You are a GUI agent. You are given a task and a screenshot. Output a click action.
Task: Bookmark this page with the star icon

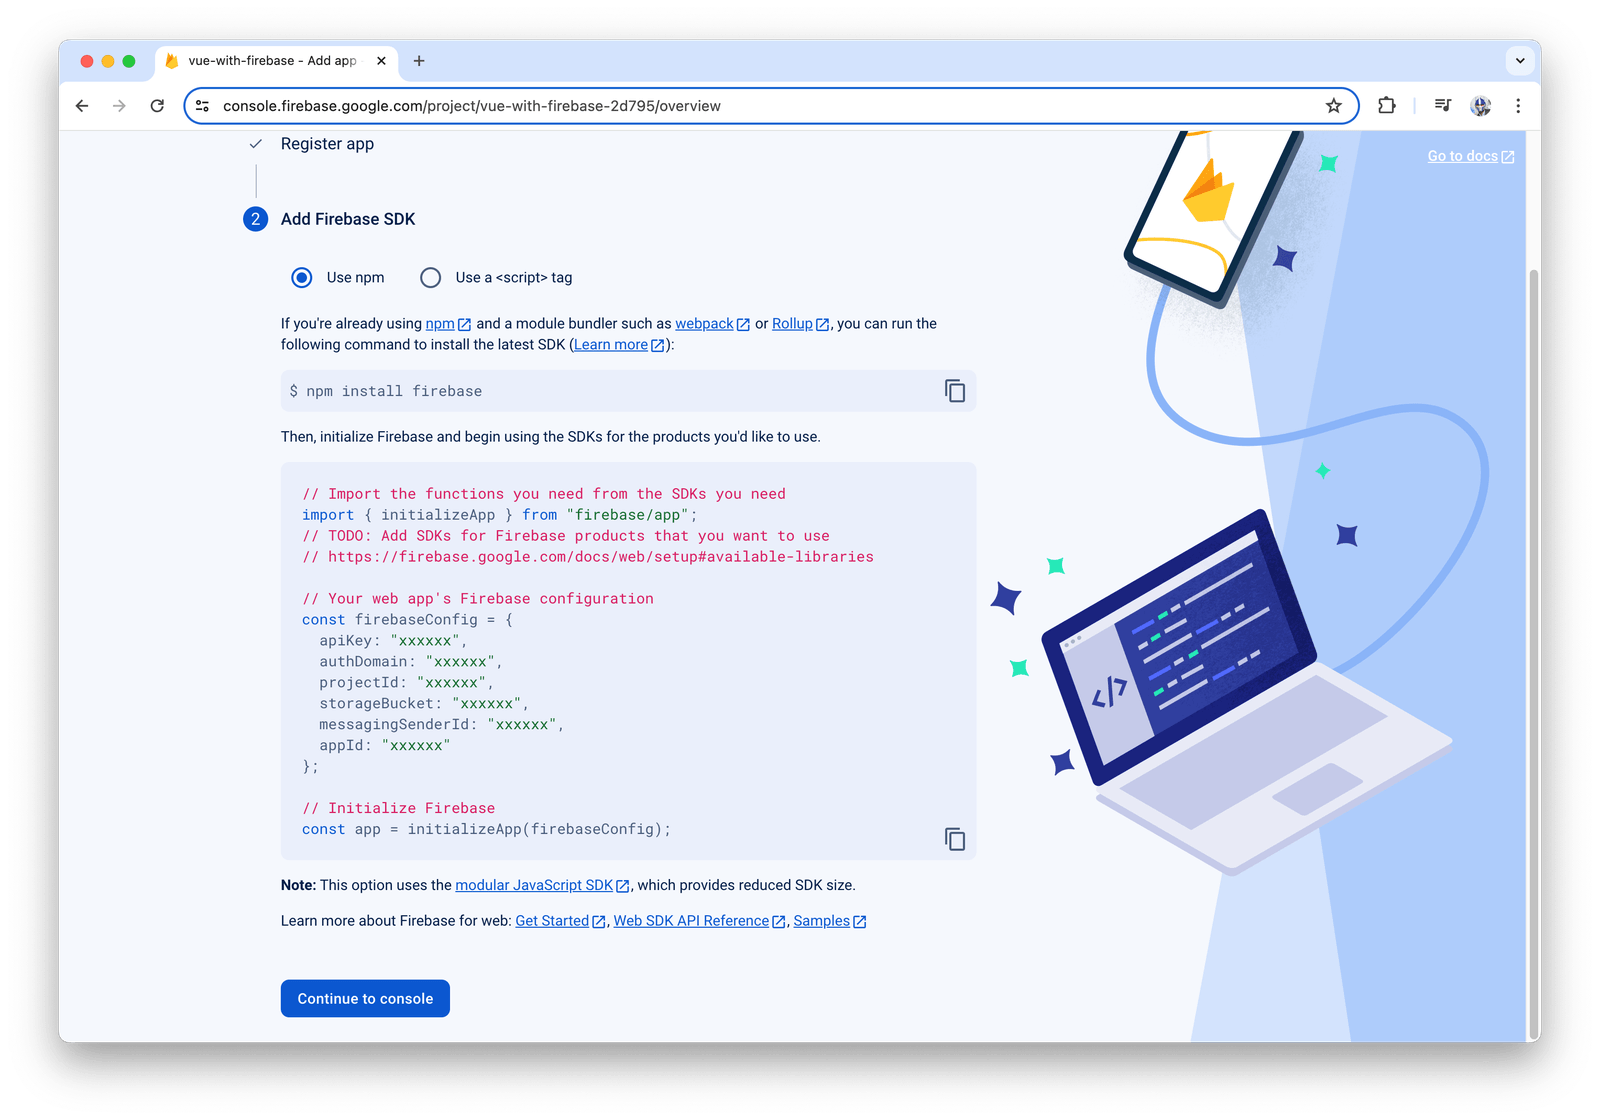(x=1333, y=106)
